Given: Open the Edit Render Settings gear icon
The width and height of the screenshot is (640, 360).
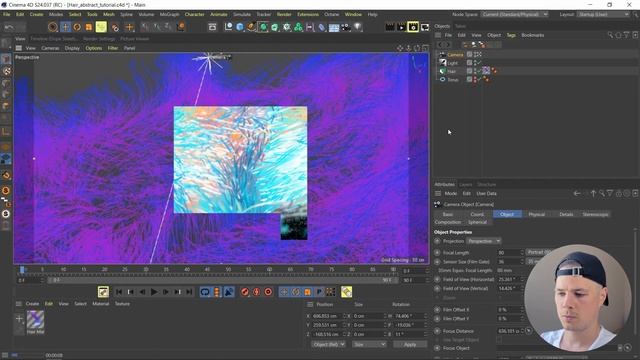Looking at the screenshot, I should click(413, 27).
